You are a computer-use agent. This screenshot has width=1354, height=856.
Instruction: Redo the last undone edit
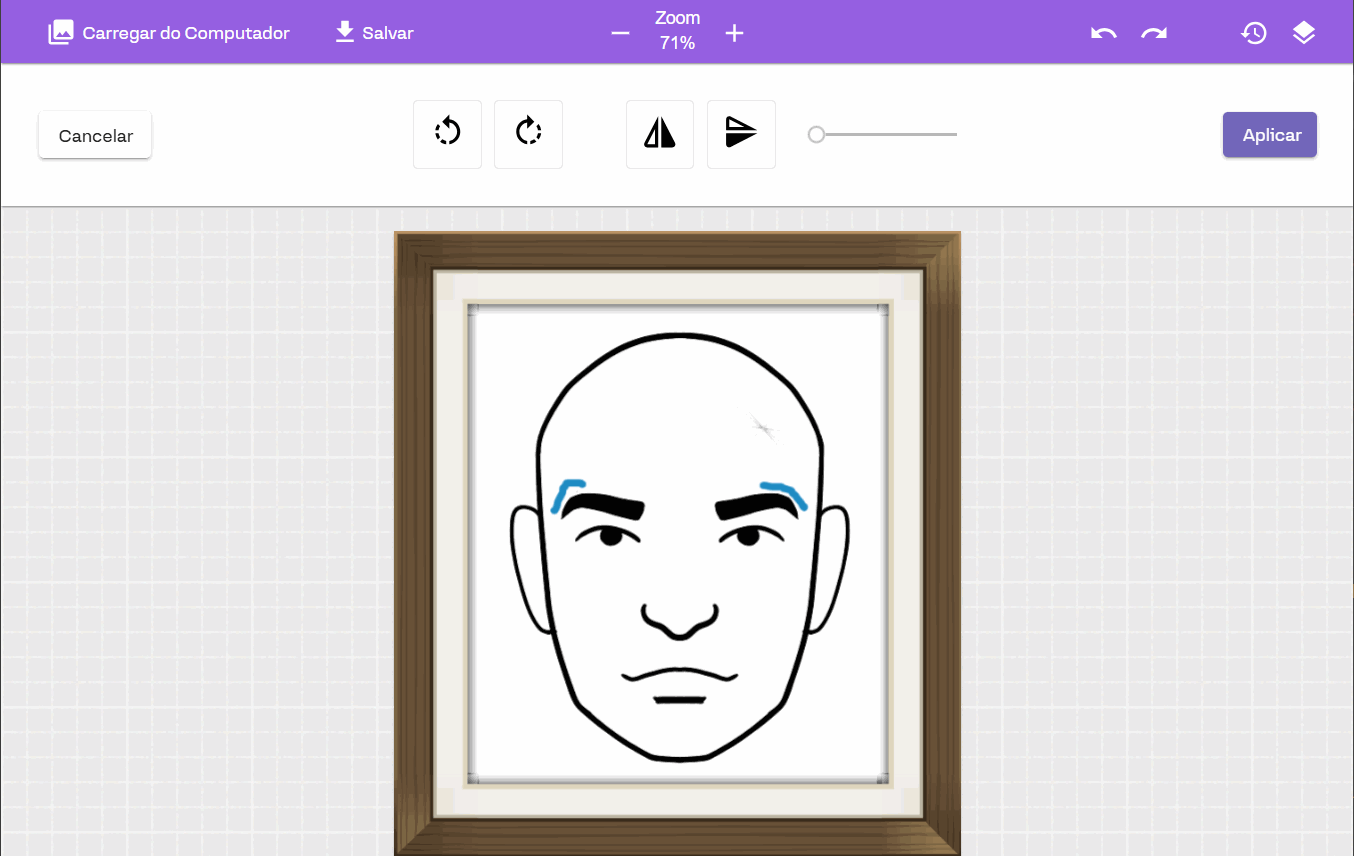point(1154,33)
